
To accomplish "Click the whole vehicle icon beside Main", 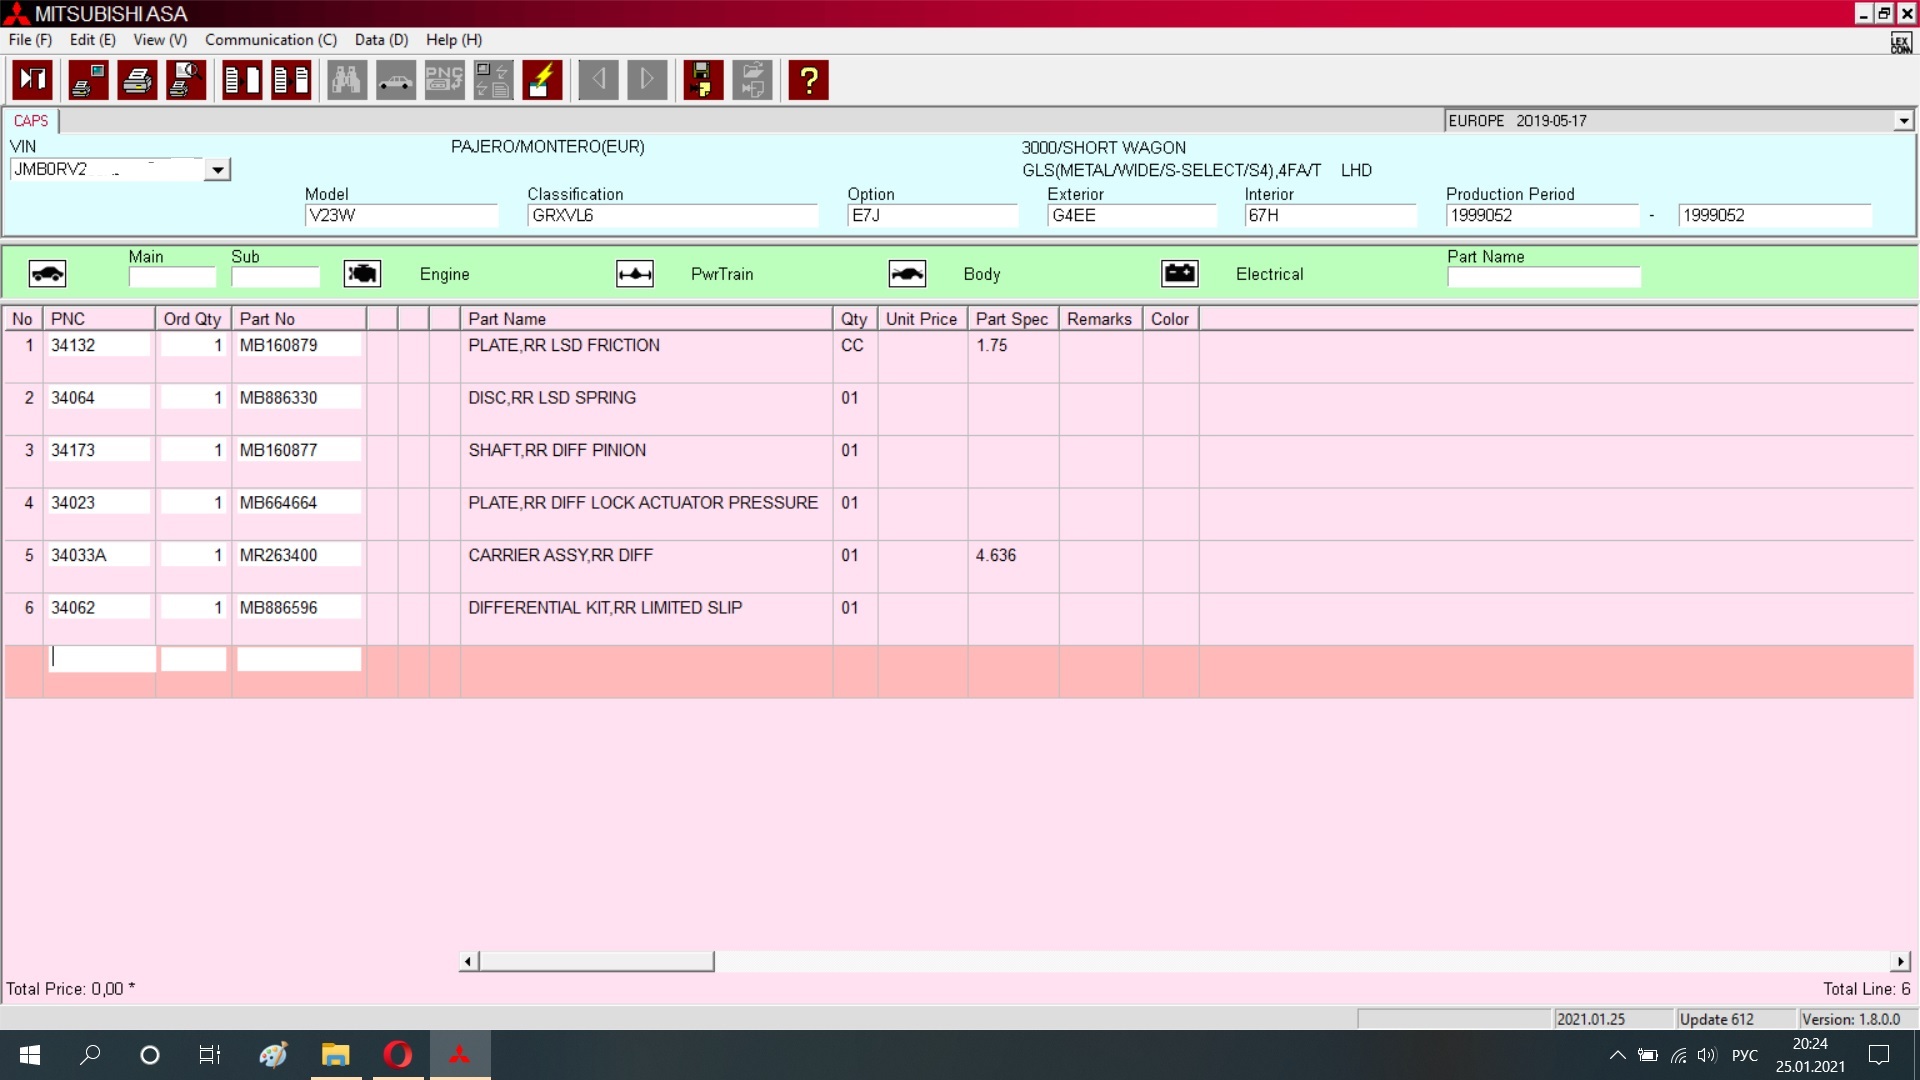I will click(x=47, y=273).
